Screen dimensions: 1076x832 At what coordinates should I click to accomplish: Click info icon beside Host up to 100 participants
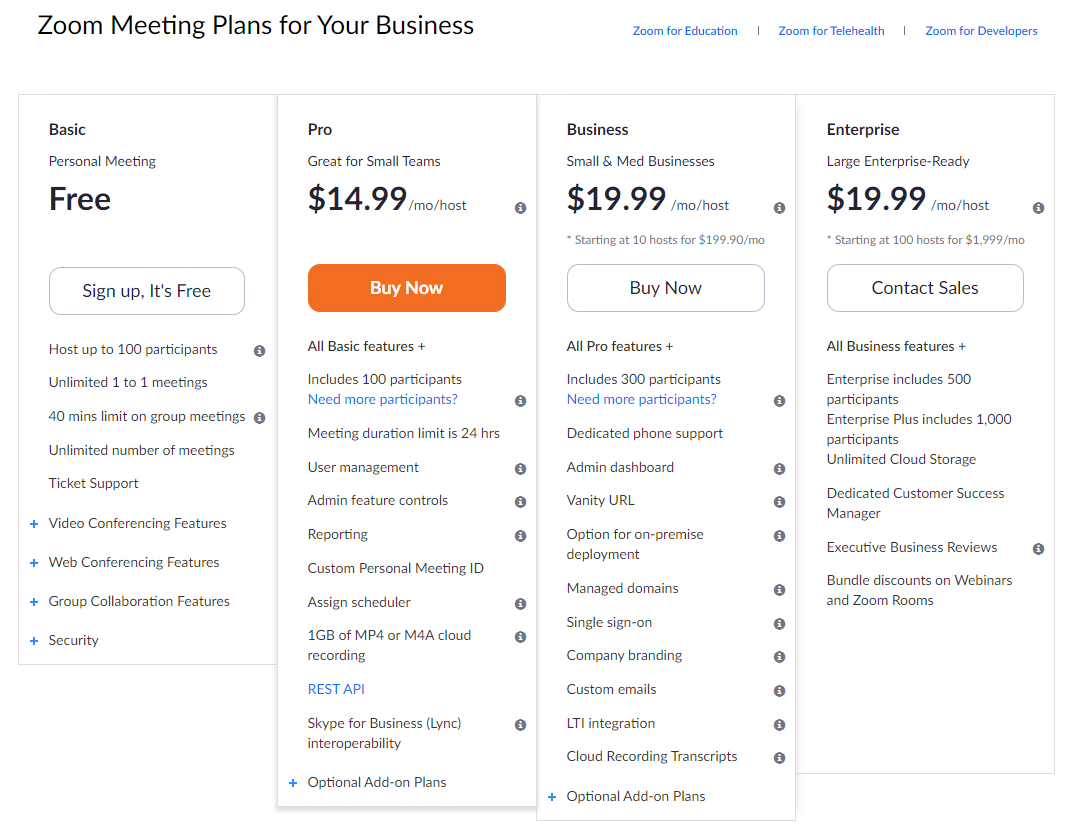pos(259,351)
